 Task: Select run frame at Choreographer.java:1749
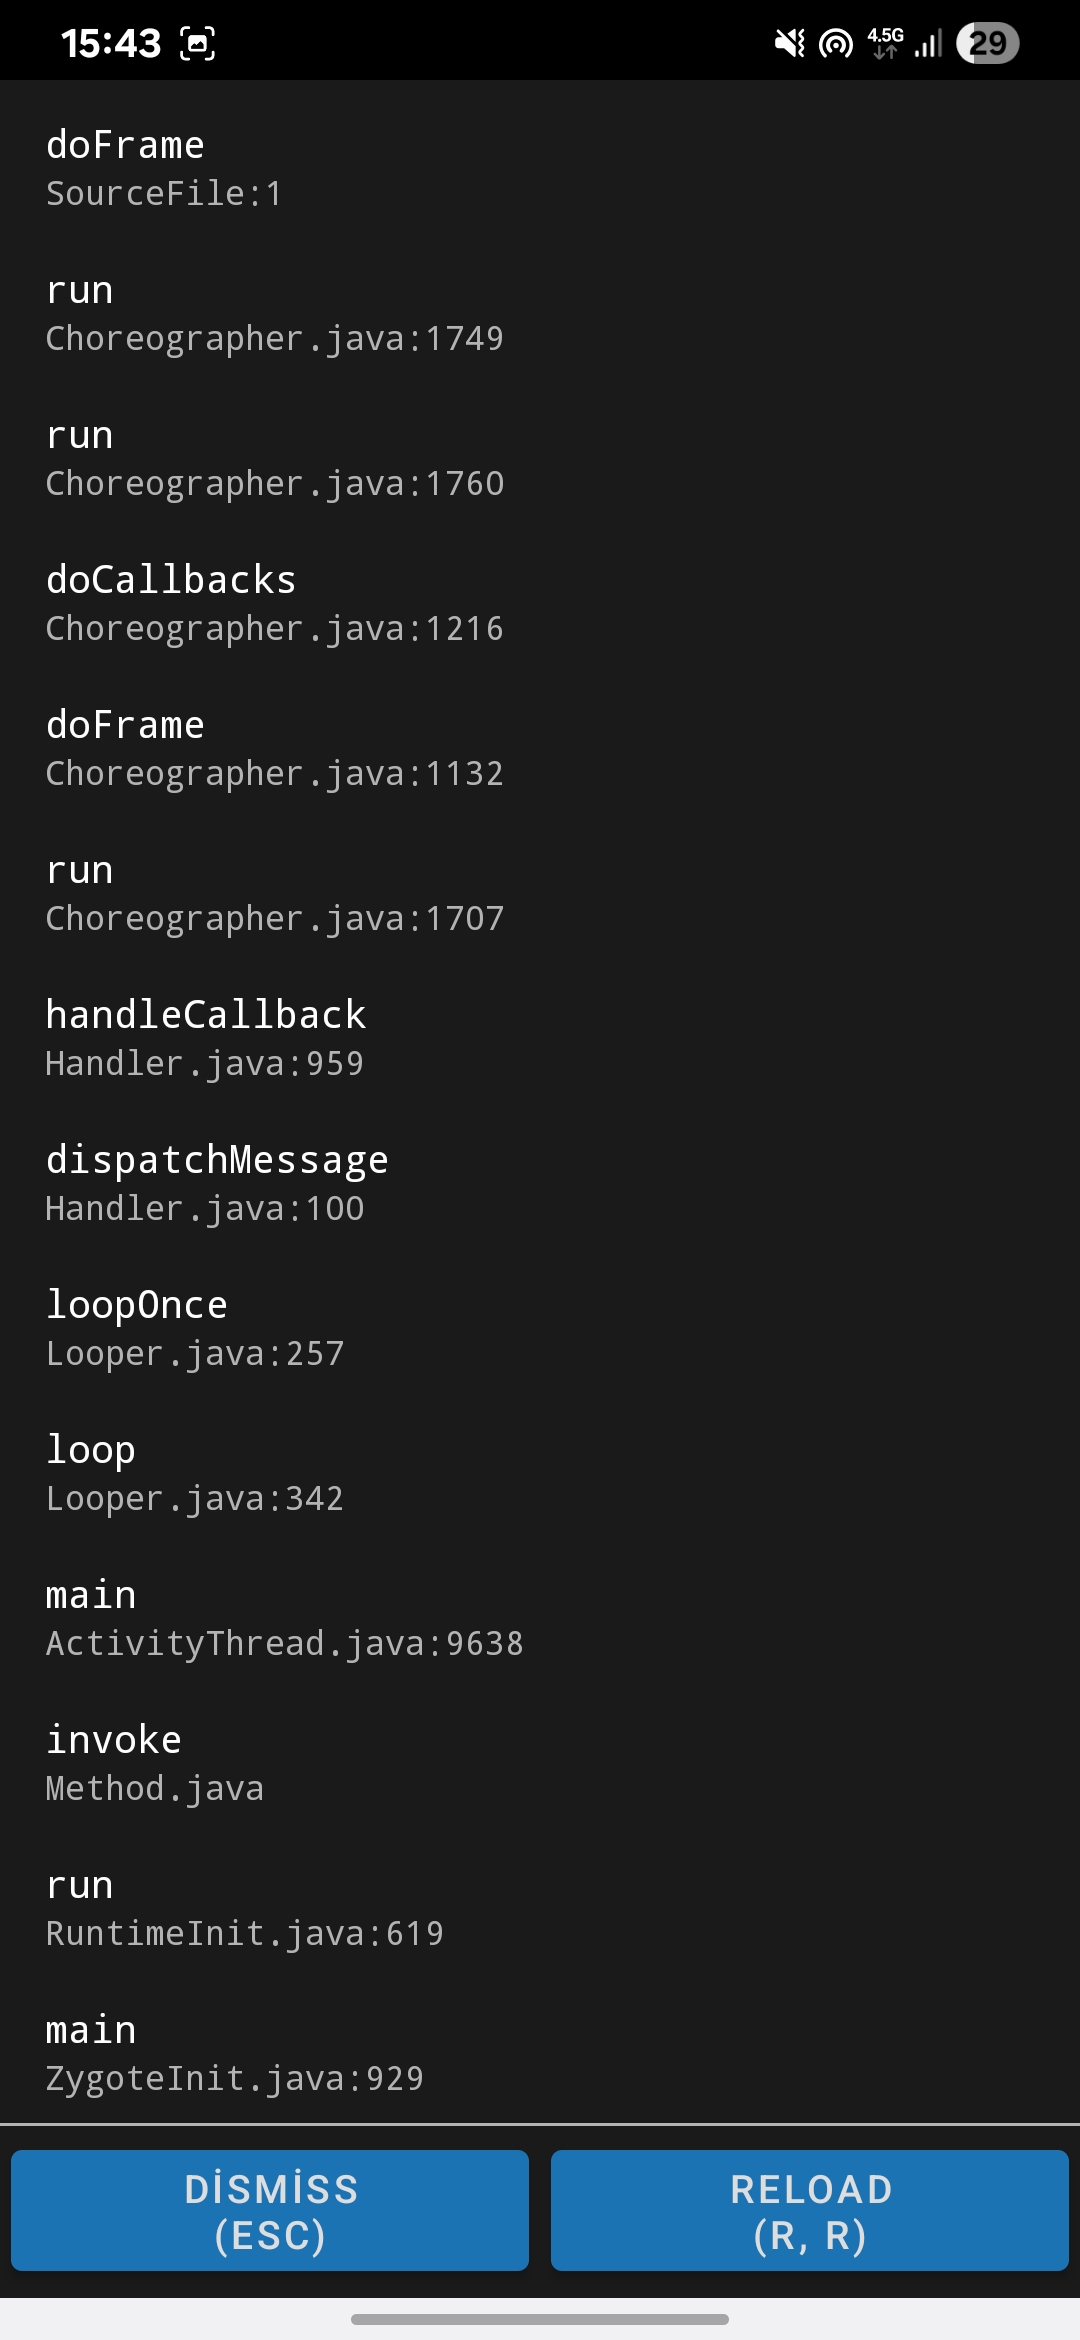point(540,313)
